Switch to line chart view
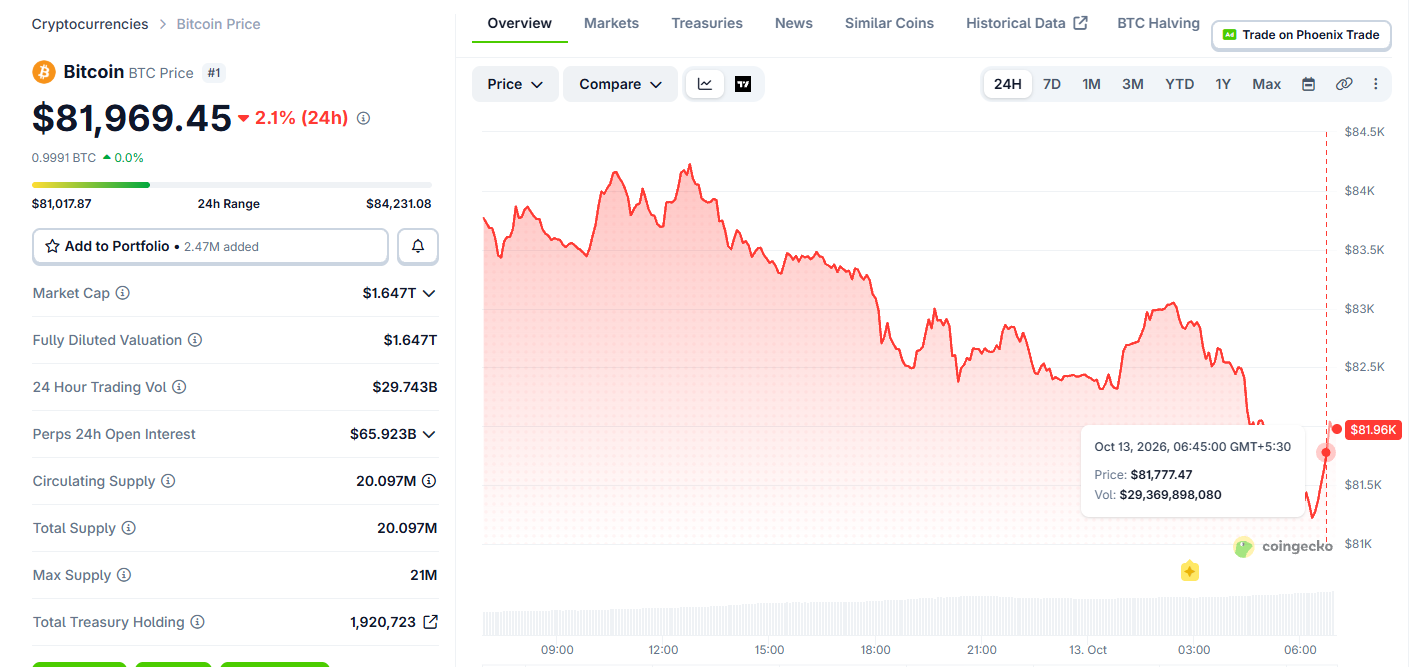1411x667 pixels. 705,84
